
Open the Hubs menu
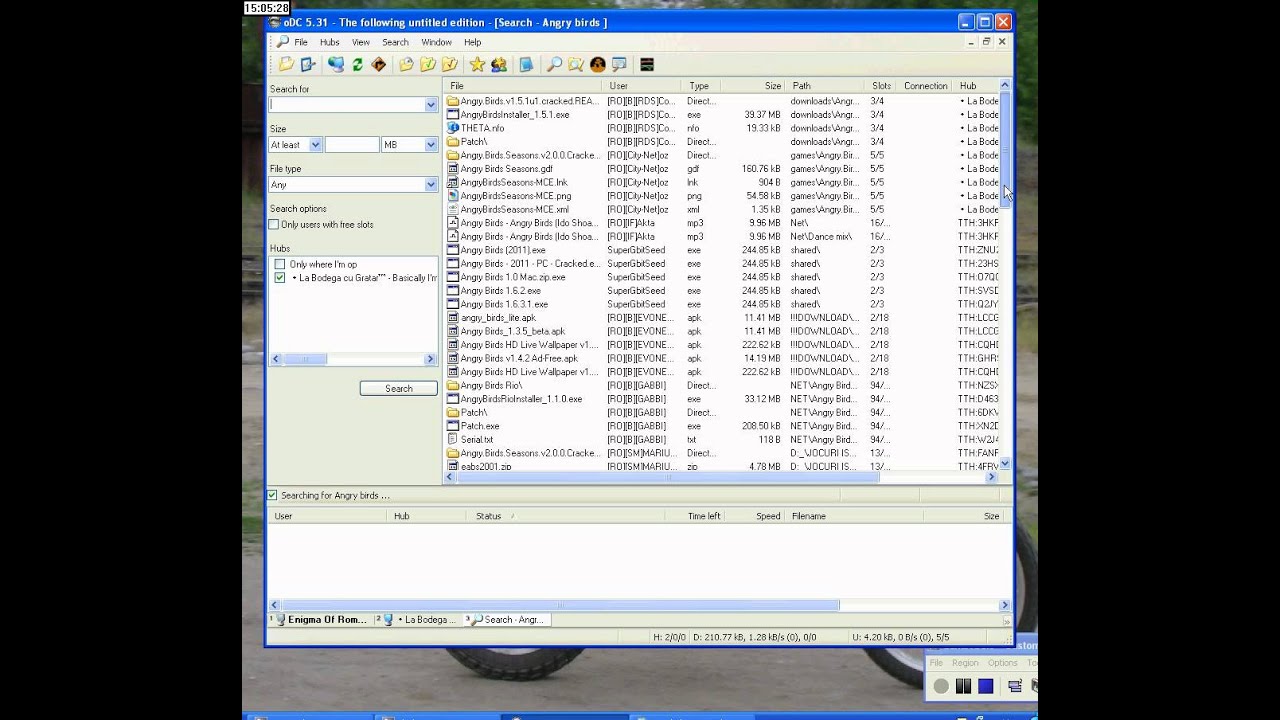coord(330,42)
